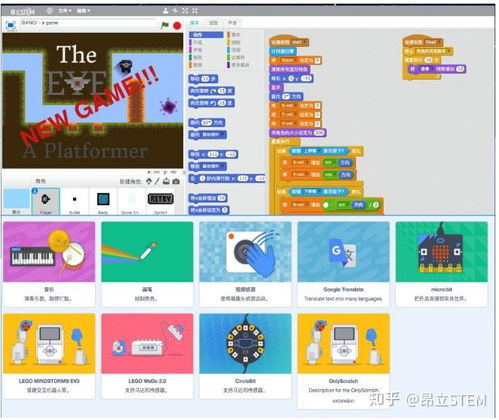Viewport: 499px width, 420px height.
Task: Click the move 10 steps palette block
Action: click(203, 79)
